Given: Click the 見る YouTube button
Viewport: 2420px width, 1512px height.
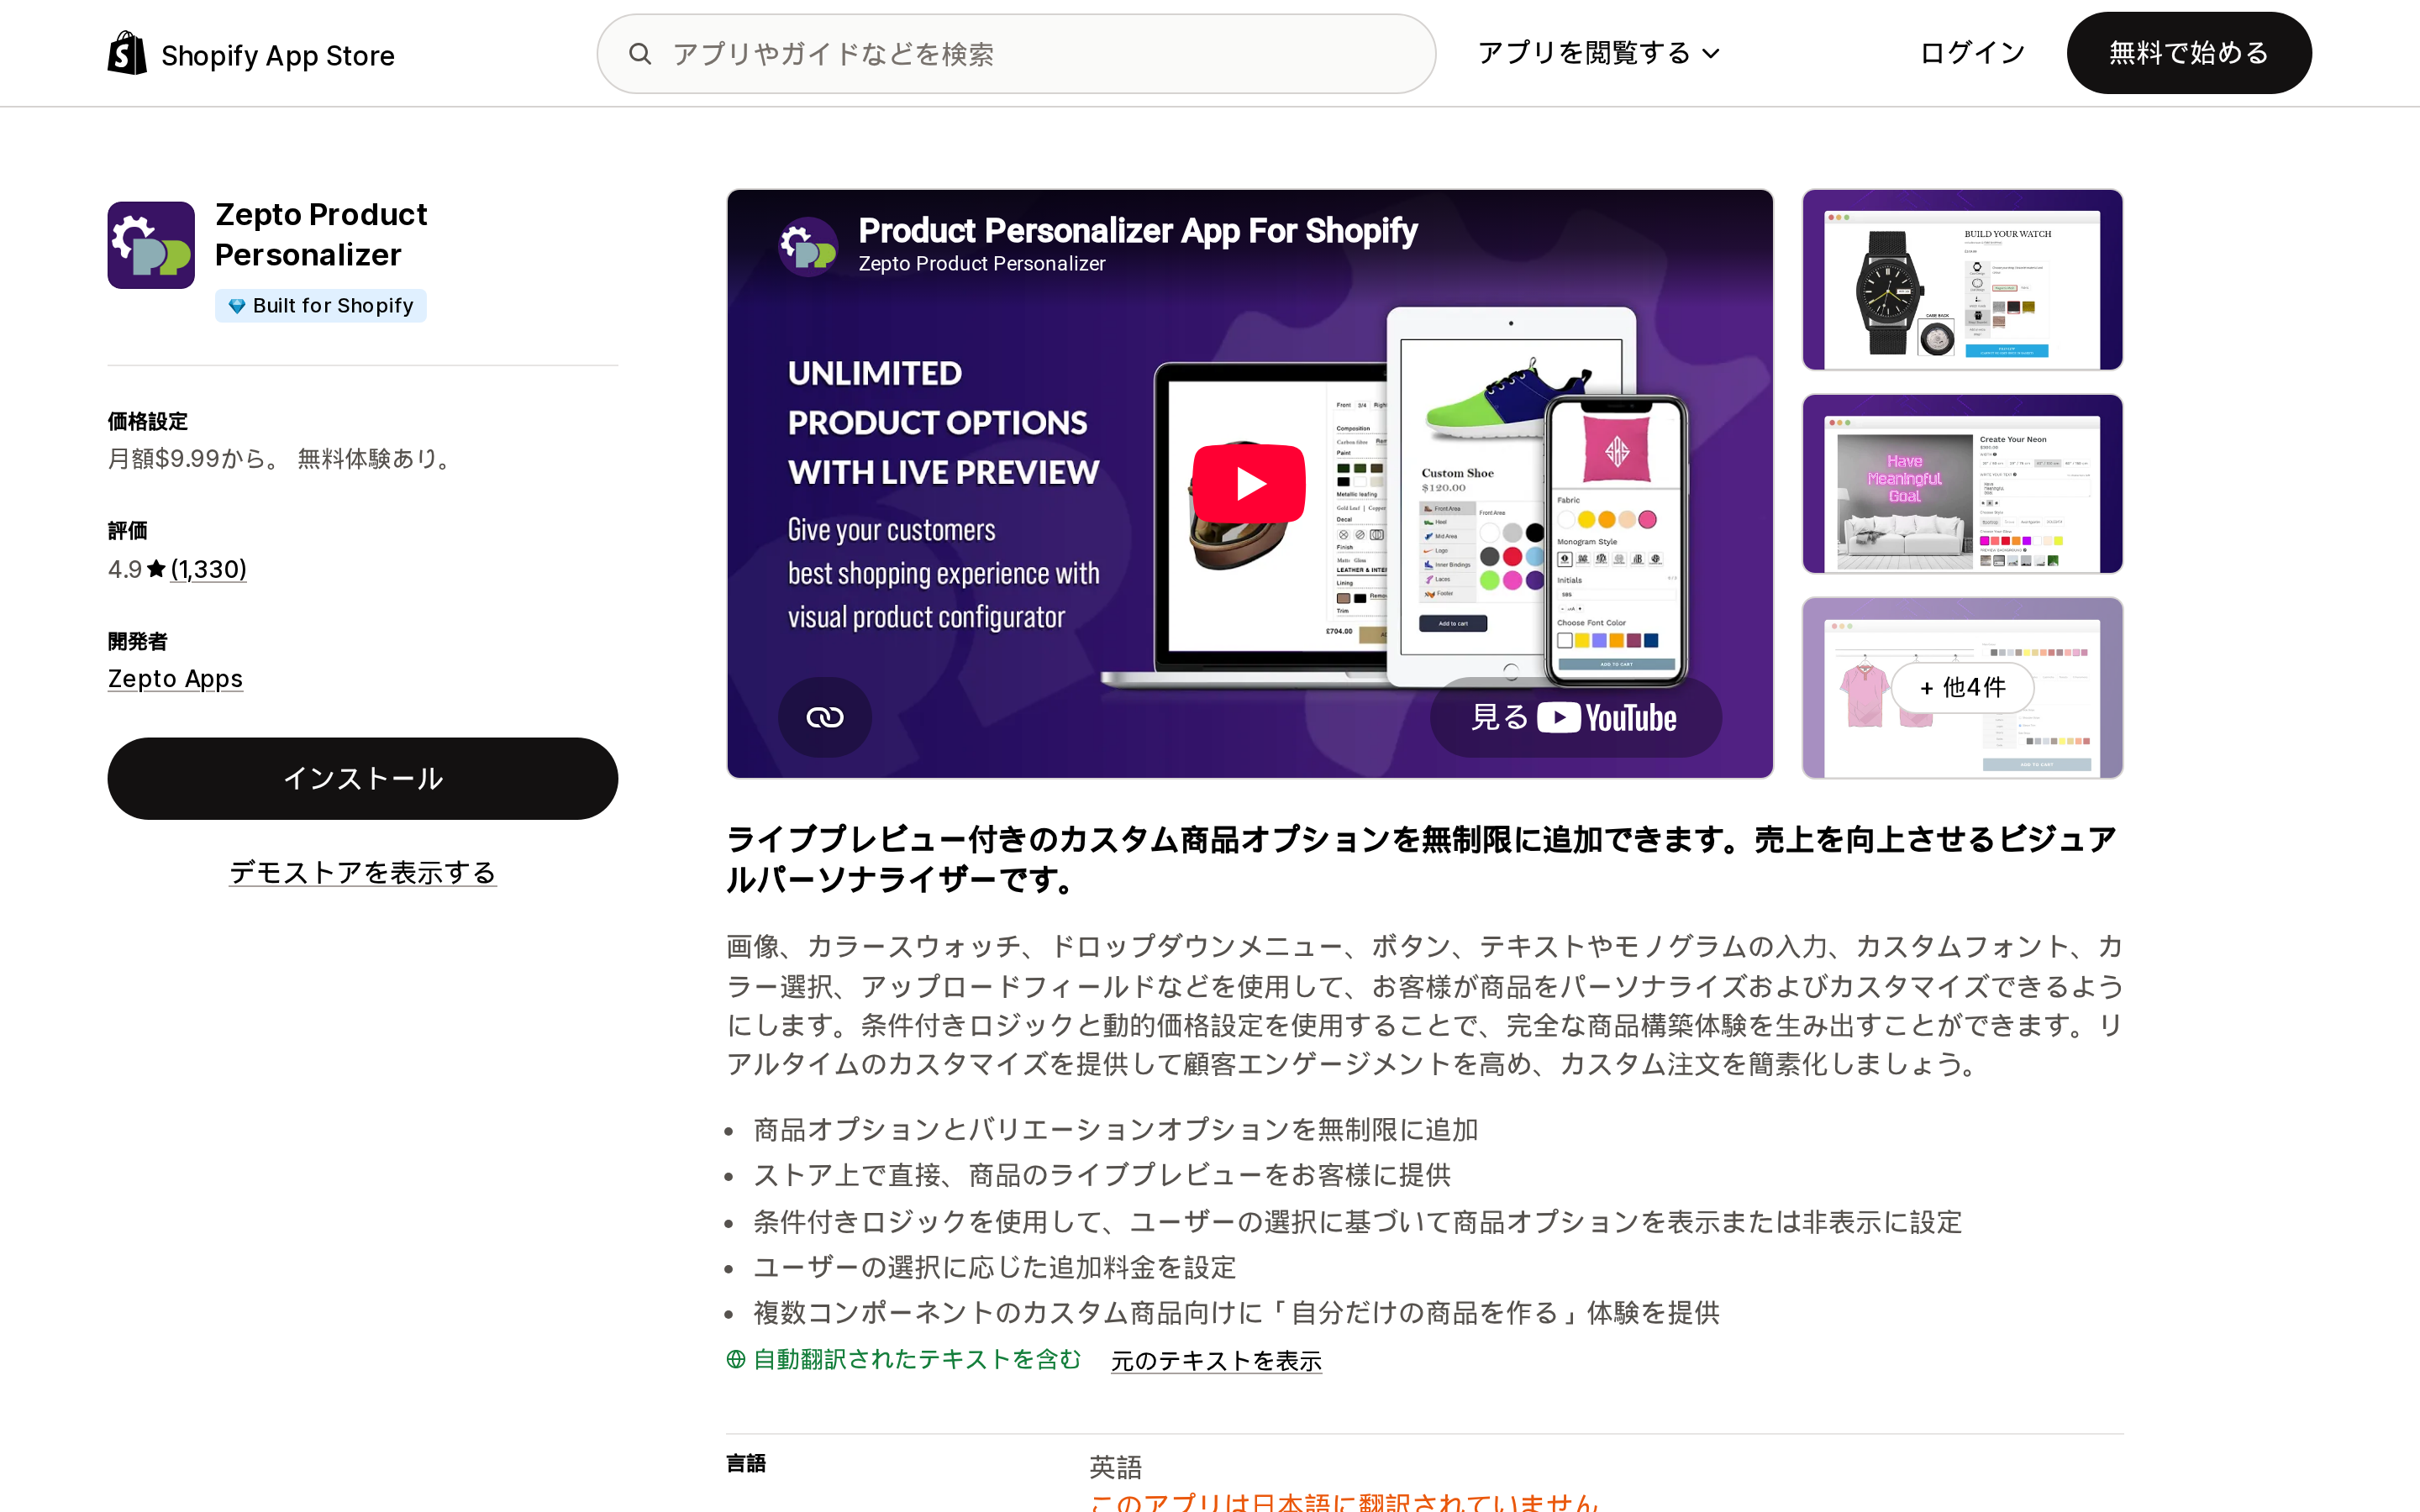Looking at the screenshot, I should [x=1575, y=717].
